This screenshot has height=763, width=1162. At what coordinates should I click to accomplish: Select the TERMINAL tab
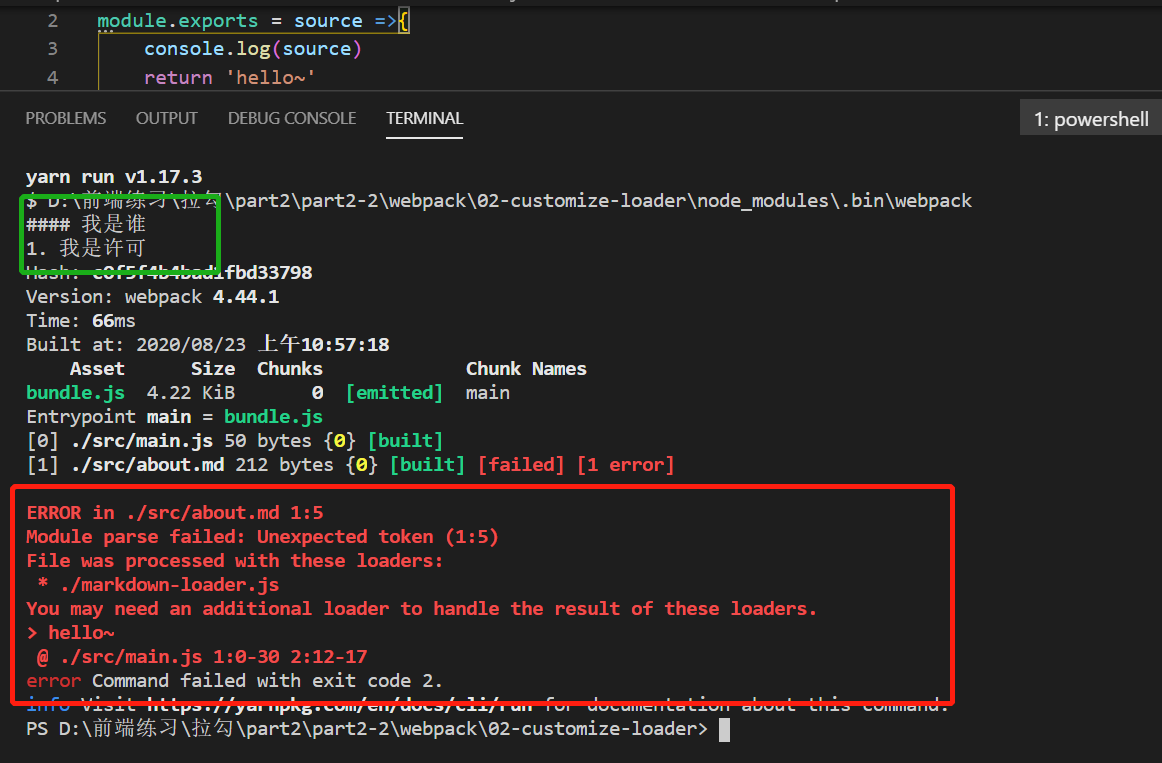(x=425, y=119)
